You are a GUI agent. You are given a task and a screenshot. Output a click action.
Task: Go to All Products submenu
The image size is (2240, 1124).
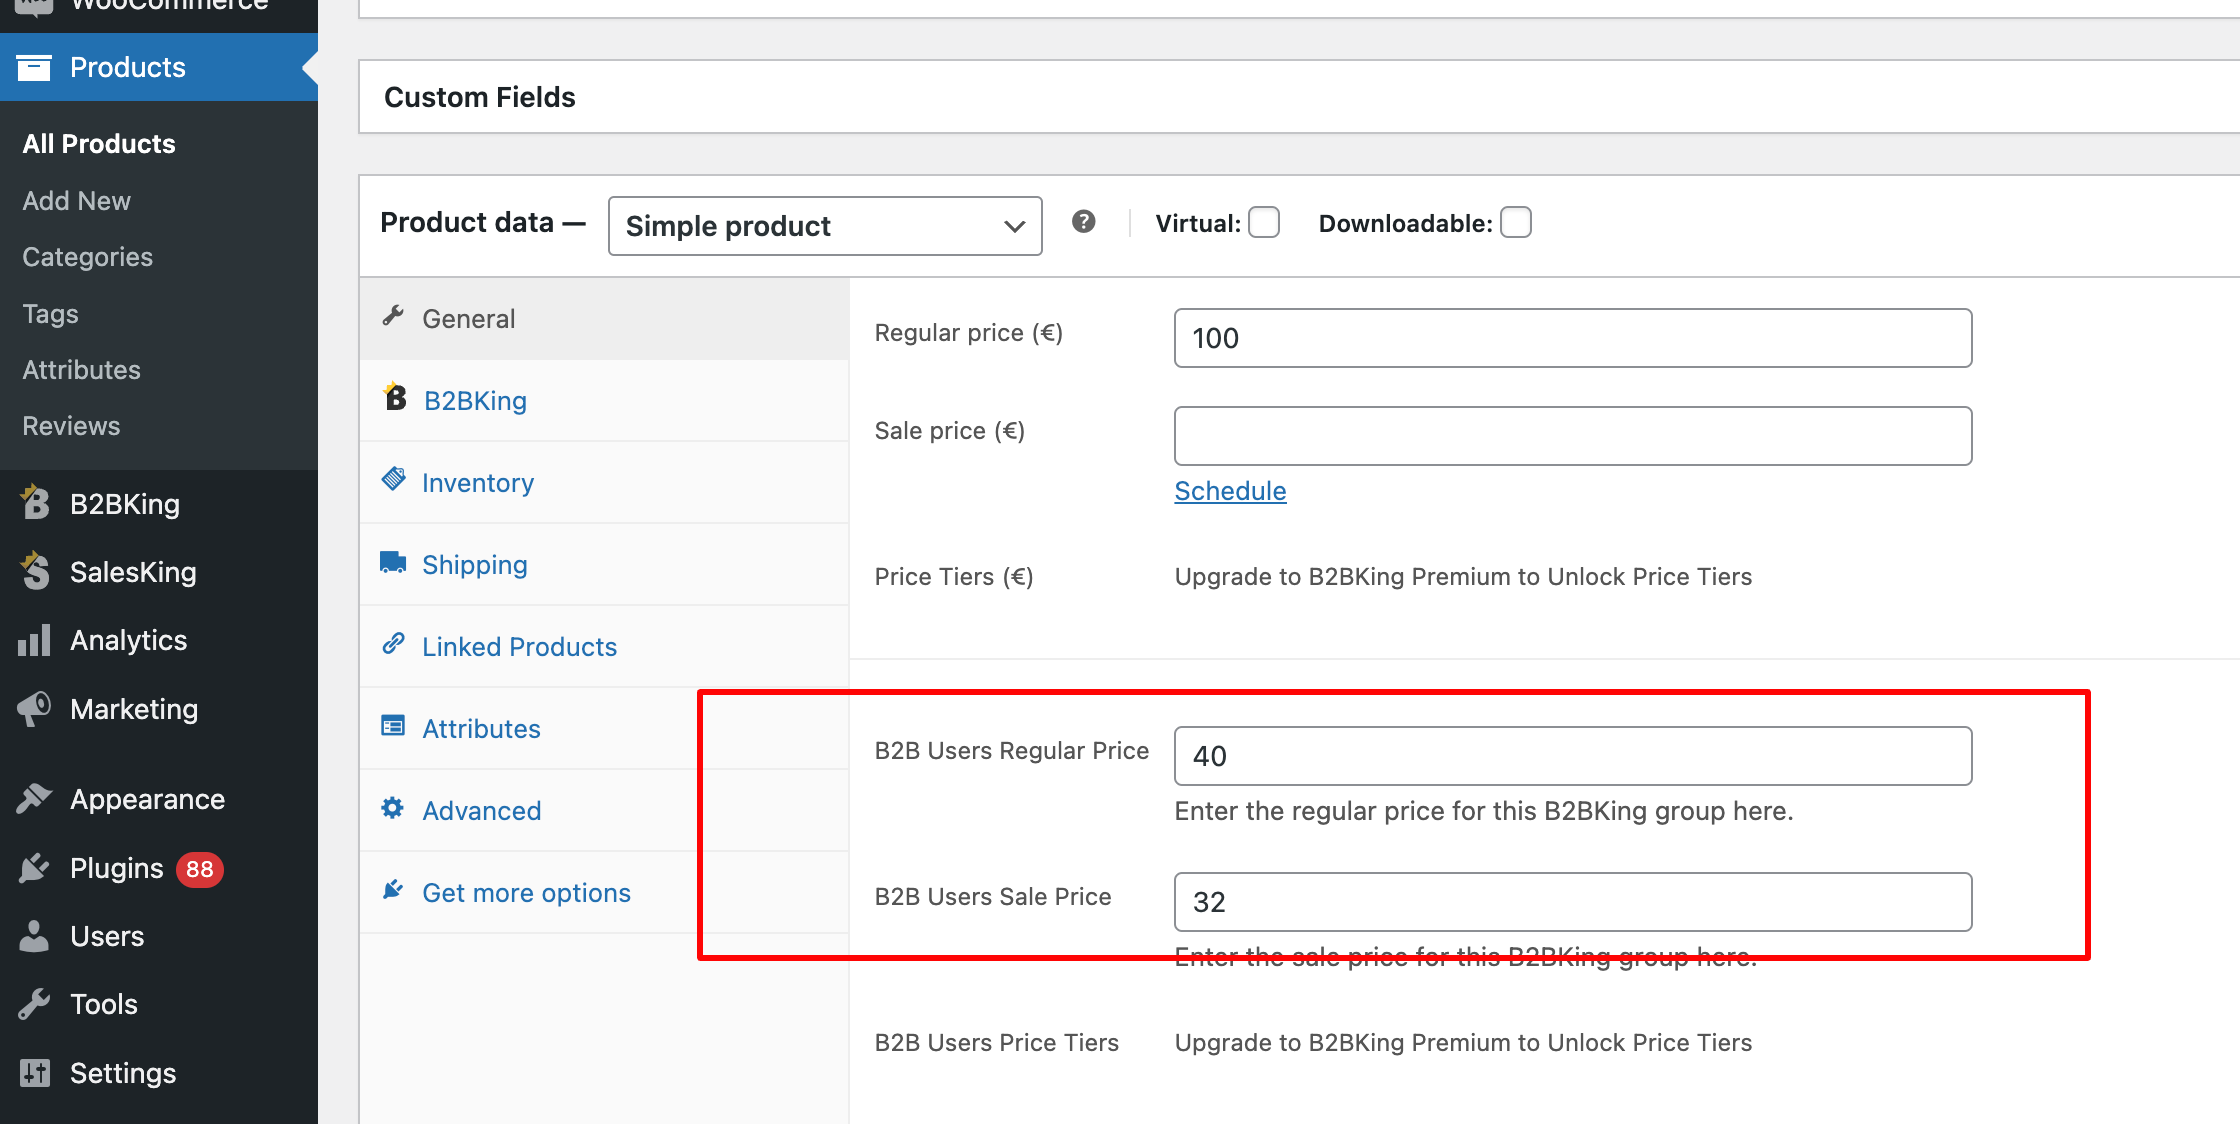click(99, 144)
